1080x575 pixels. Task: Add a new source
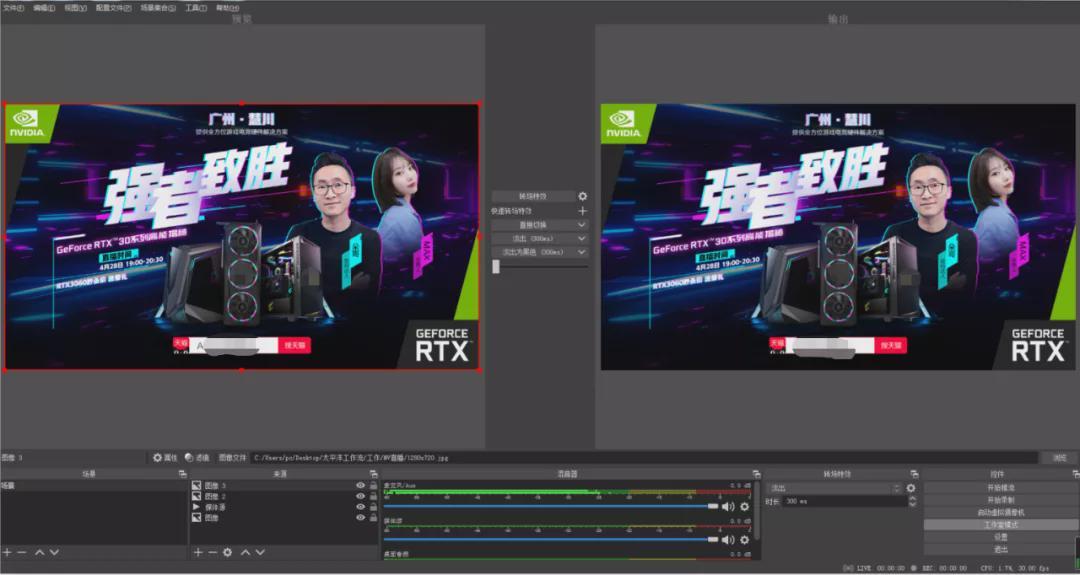click(198, 552)
